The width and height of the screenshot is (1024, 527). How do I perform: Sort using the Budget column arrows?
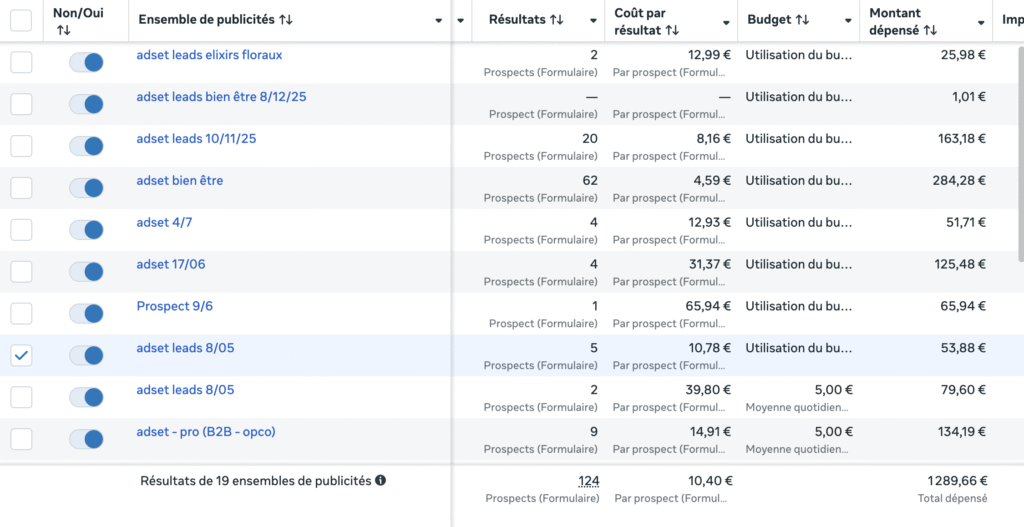point(802,20)
